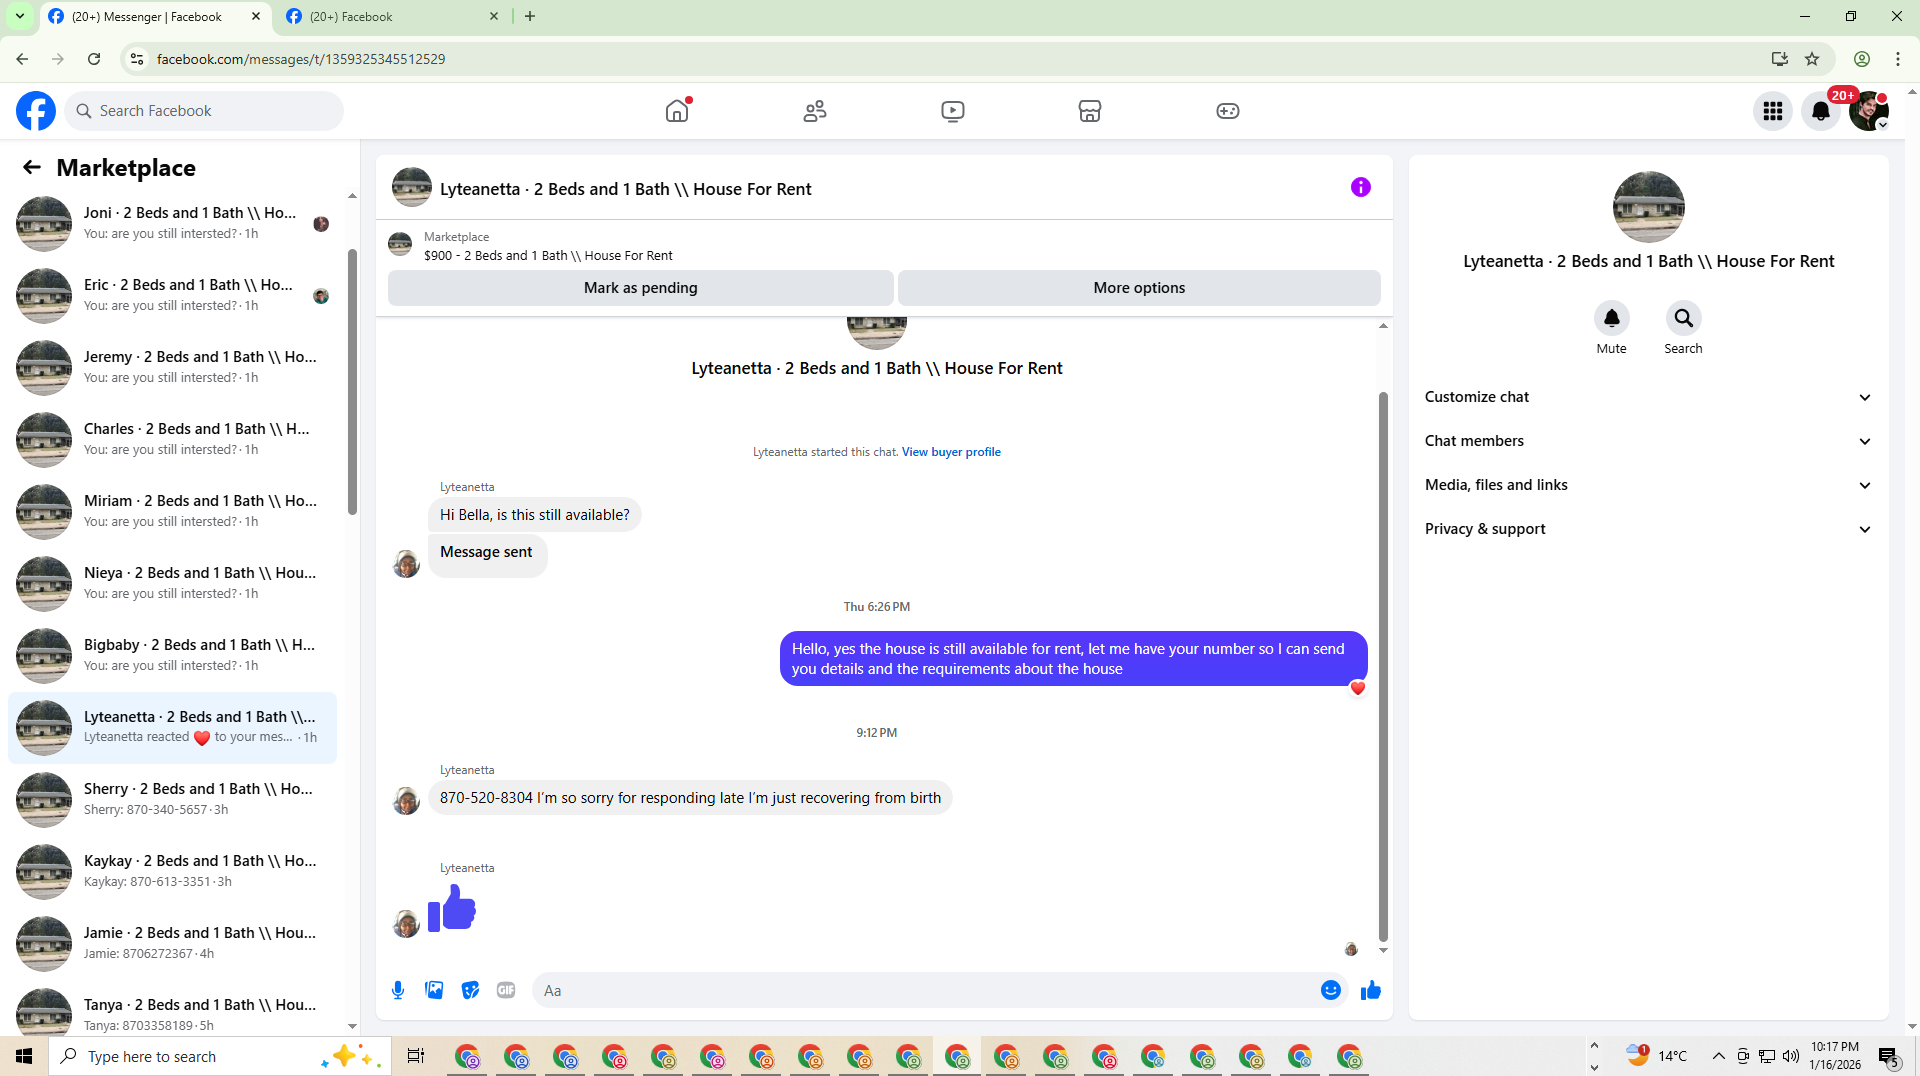Open the Video (Watch) icon
1920x1076 pixels.
pos(953,111)
